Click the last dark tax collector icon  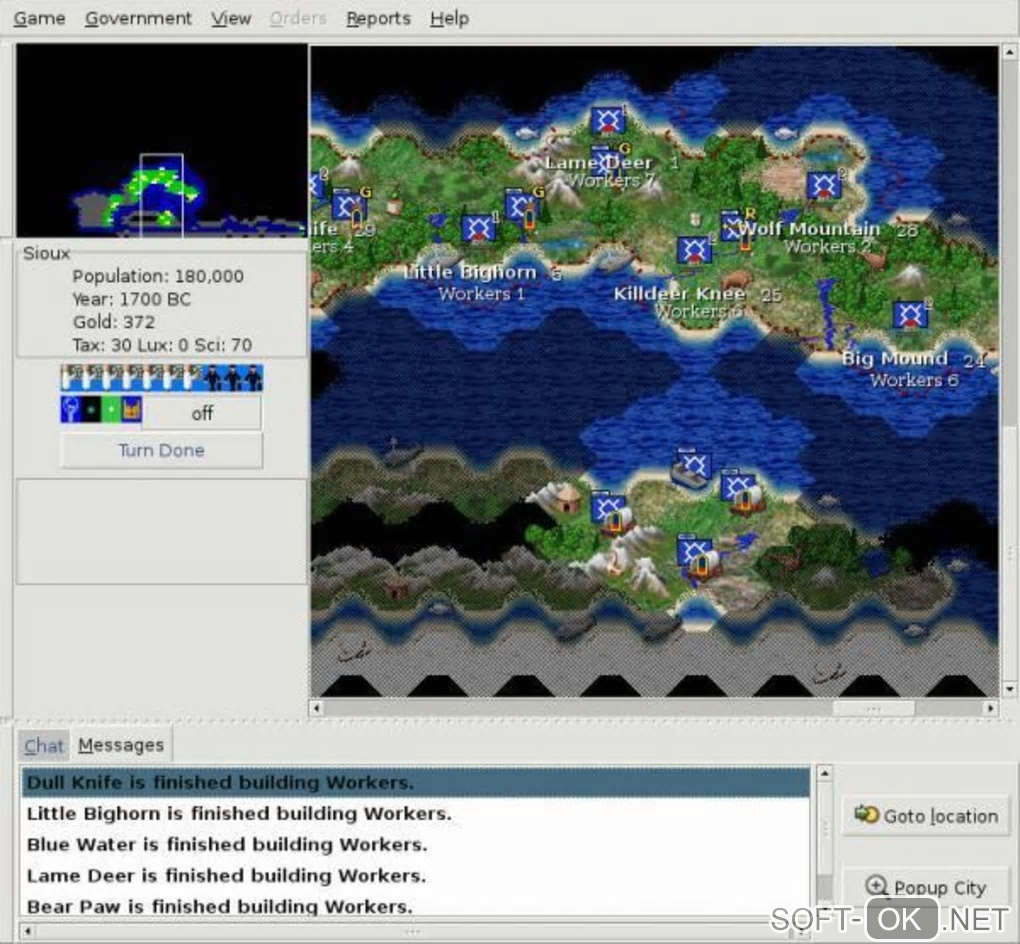pyautogui.click(x=254, y=378)
